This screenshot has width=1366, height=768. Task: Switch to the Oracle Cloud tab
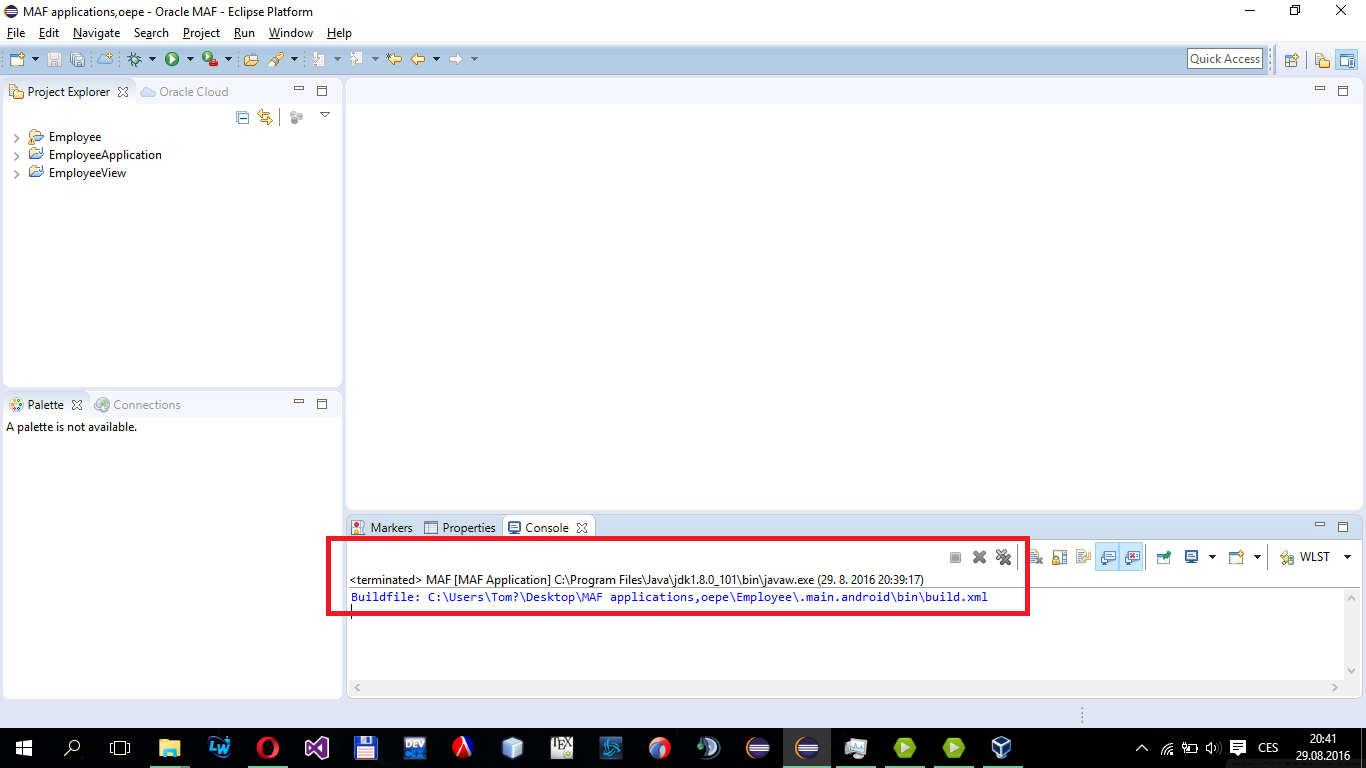click(185, 92)
